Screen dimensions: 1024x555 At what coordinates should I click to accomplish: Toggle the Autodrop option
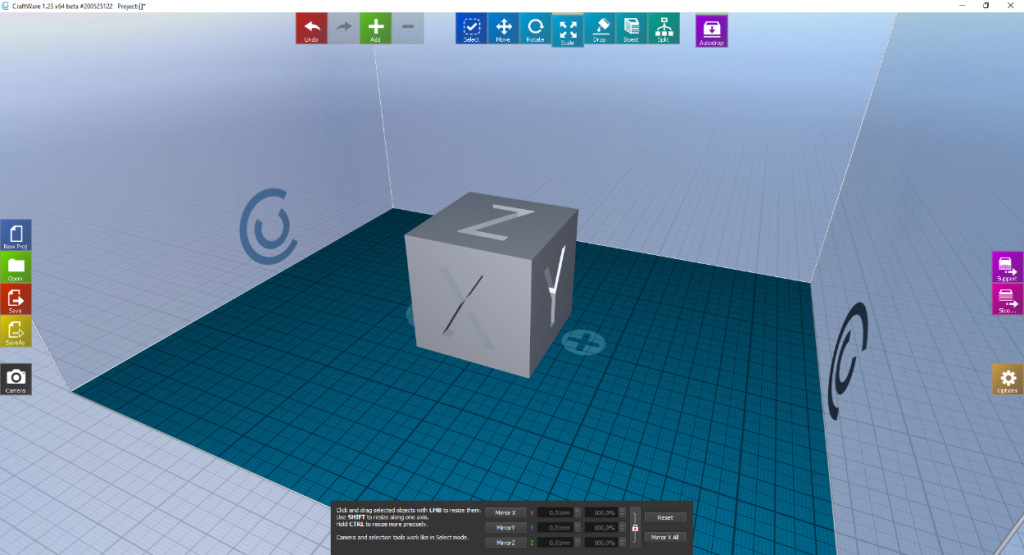[x=711, y=29]
